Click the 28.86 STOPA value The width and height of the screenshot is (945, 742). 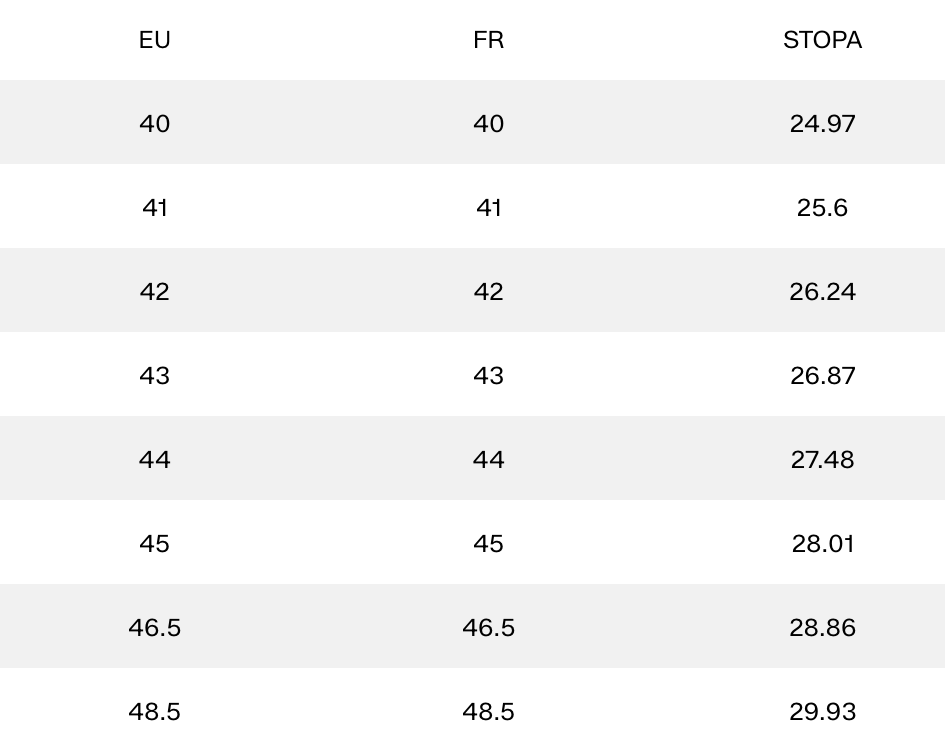click(822, 627)
